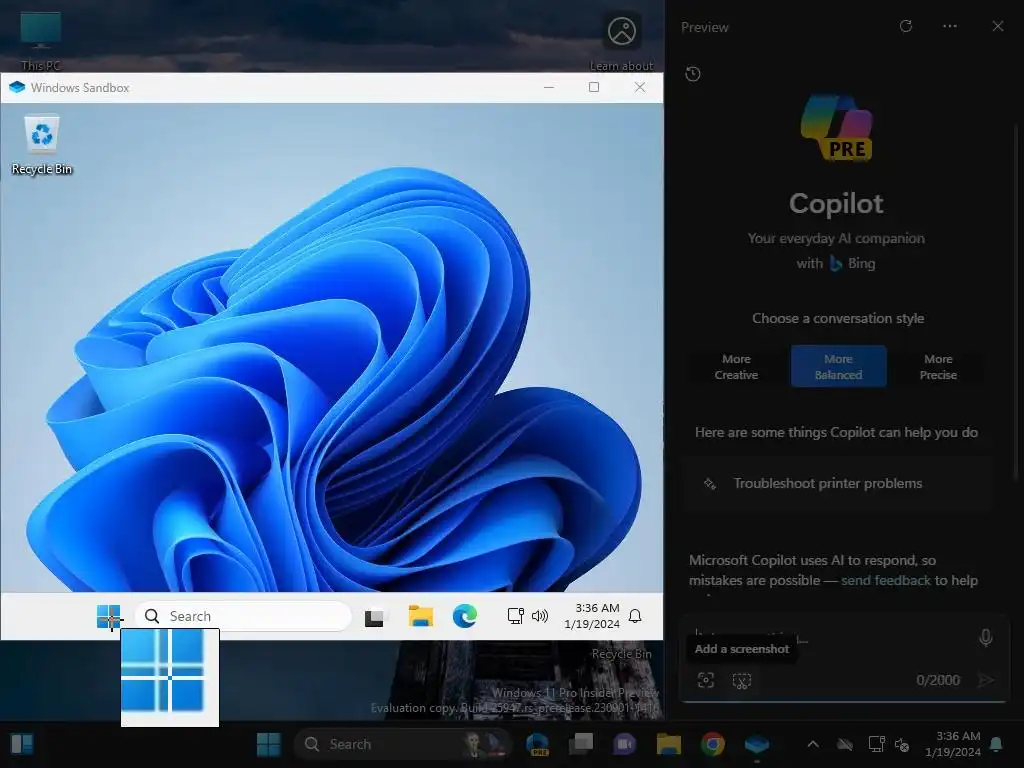Click the network icon in Sandbox tray
The width and height of the screenshot is (1024, 768).
point(515,616)
